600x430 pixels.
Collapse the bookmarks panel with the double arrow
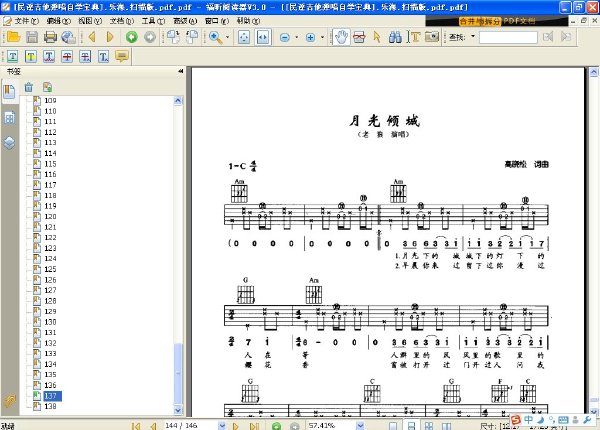[x=181, y=71]
